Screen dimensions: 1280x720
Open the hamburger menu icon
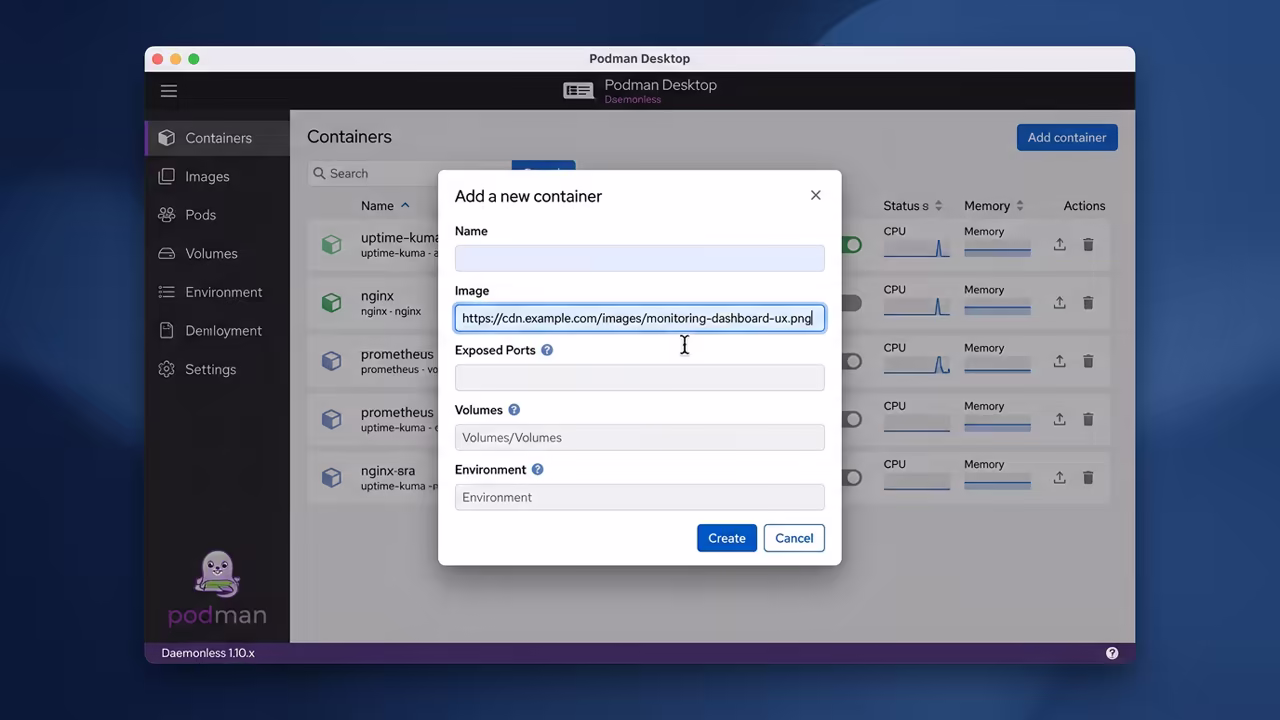pyautogui.click(x=169, y=91)
